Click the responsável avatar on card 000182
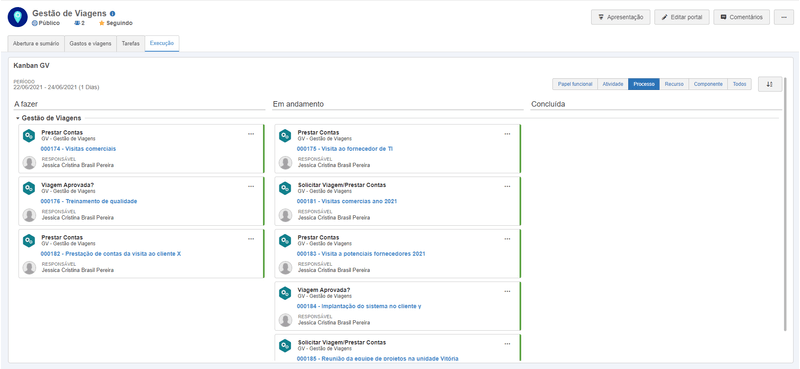Viewport: 800px width, 369px height. [30, 267]
